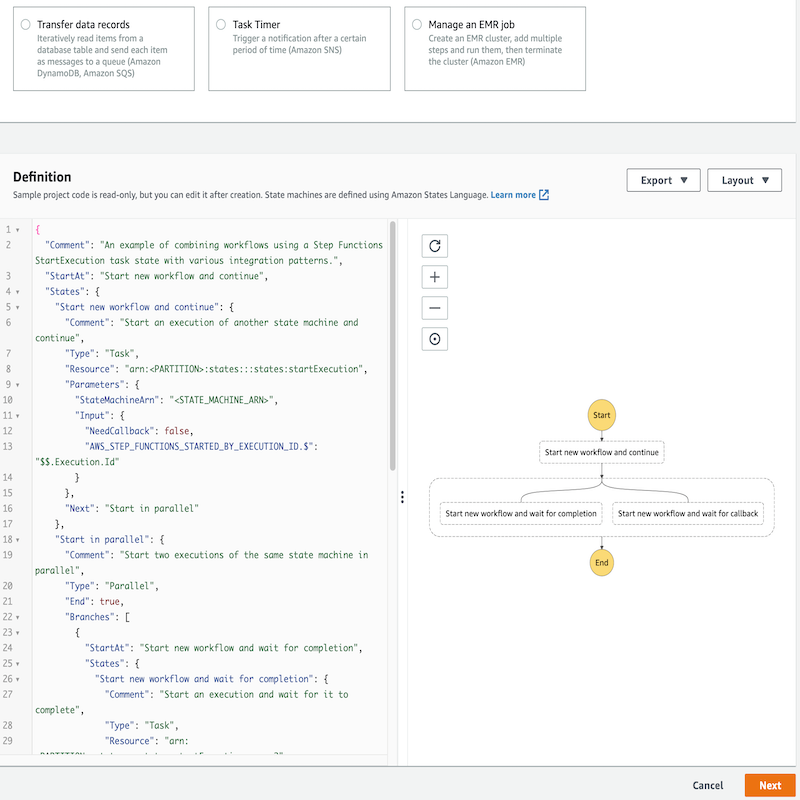The height and width of the screenshot is (800, 800).
Task: Collapse the Input fold at line 11
Action: 18,416
